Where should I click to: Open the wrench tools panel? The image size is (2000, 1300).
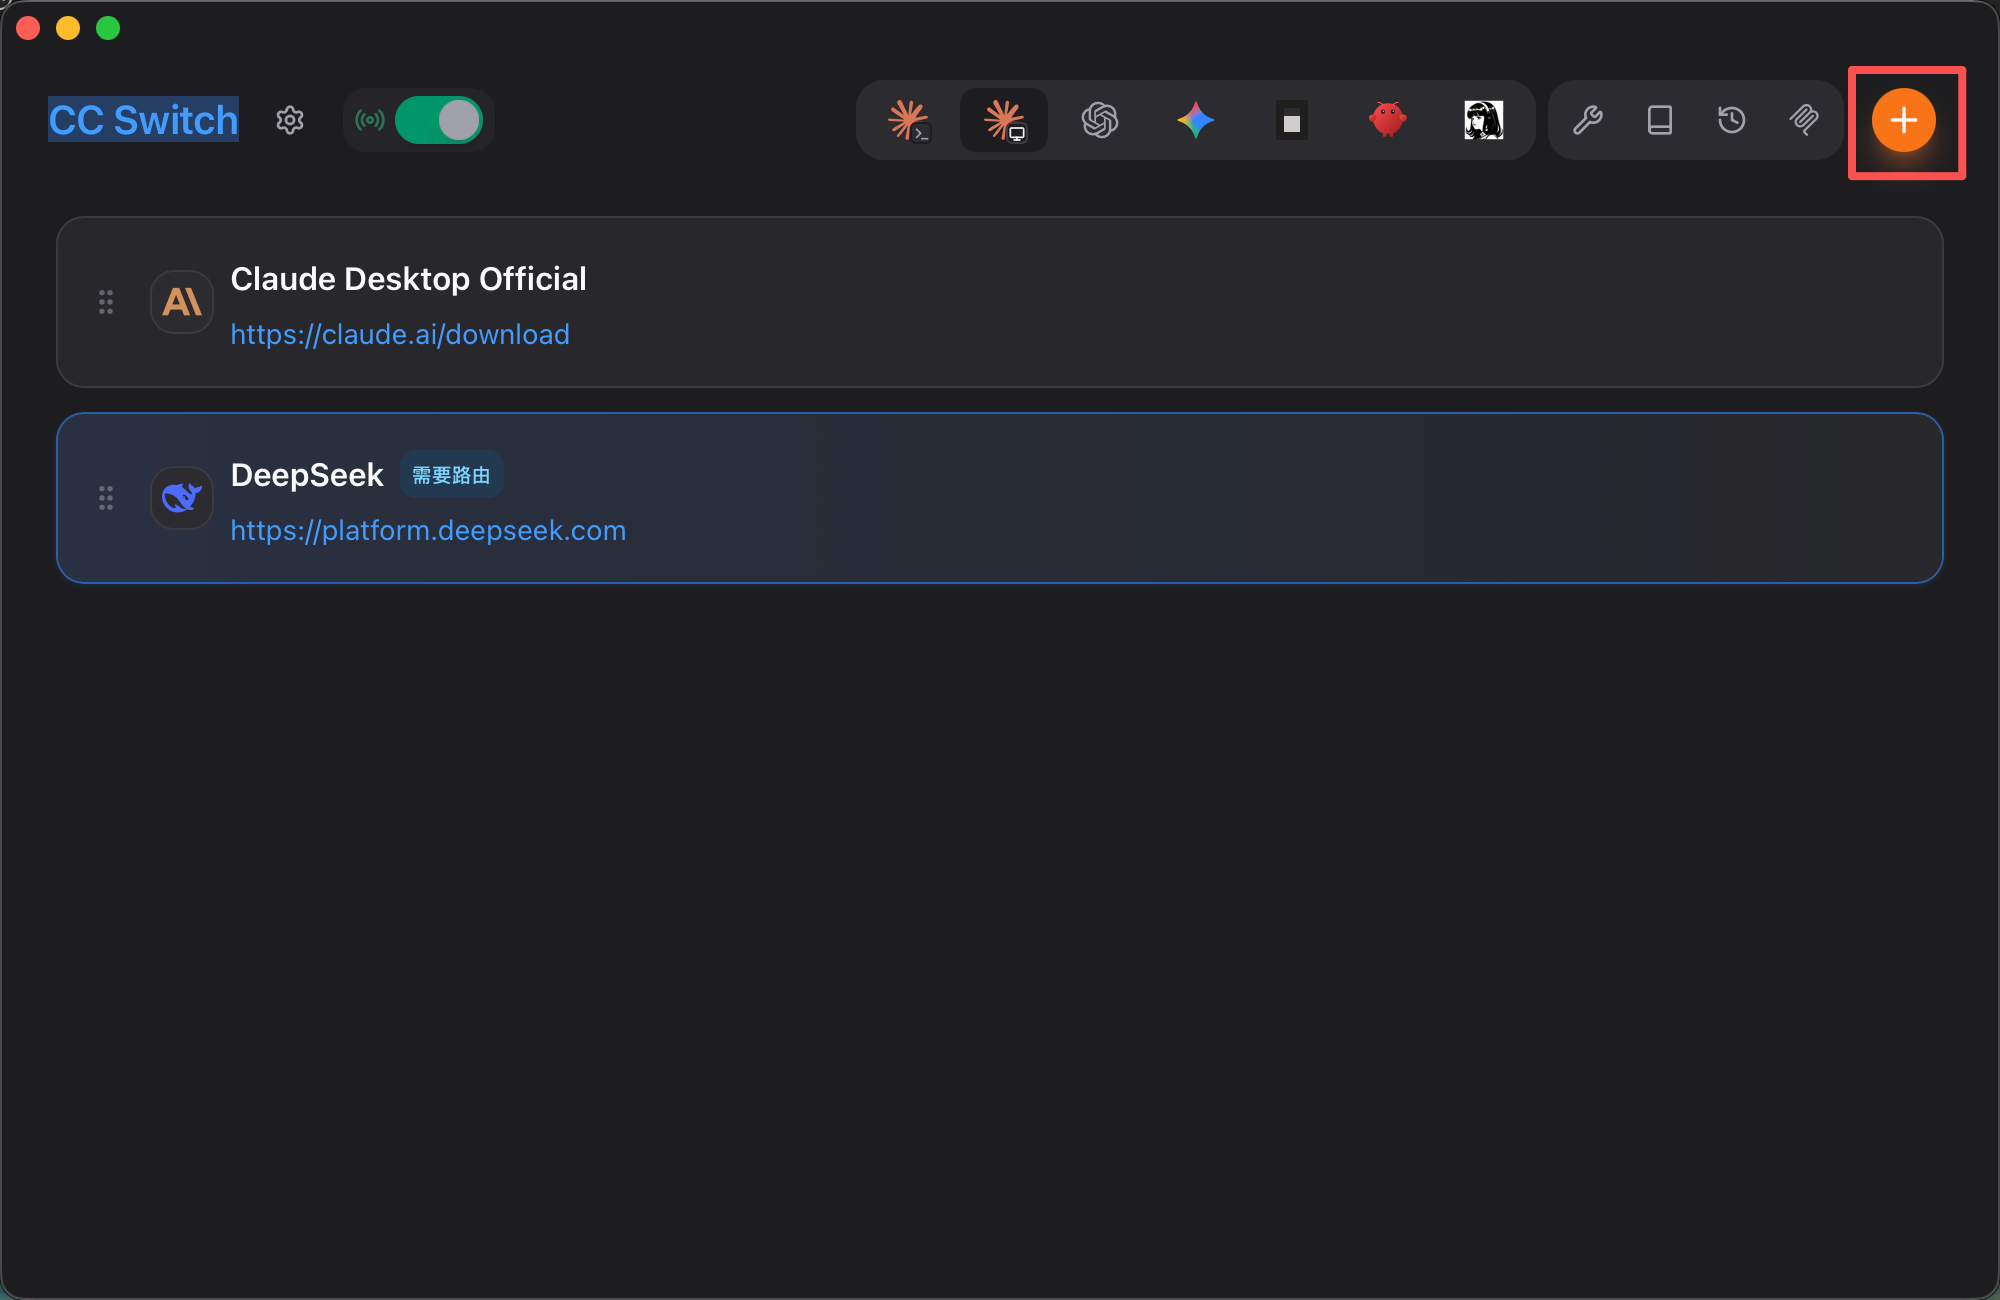click(x=1588, y=120)
